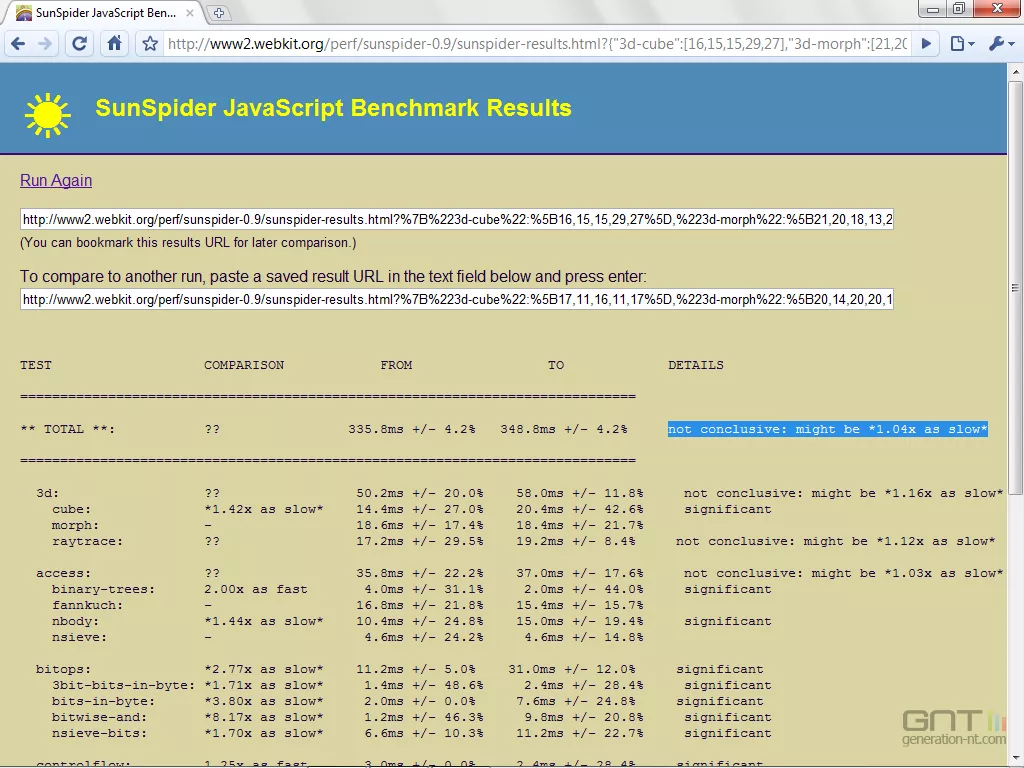Click the ** TOTAL ** row label
The image size is (1024, 768).
click(x=68, y=429)
